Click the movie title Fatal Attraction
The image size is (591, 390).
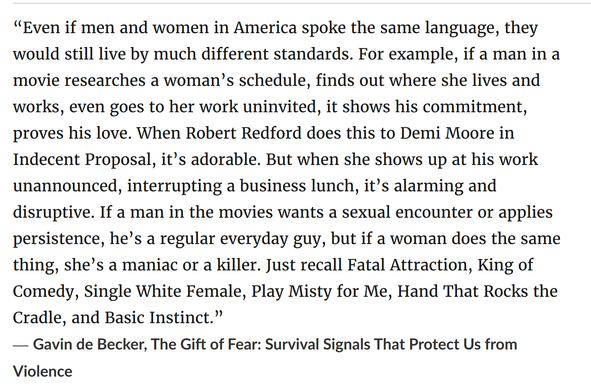(407, 265)
